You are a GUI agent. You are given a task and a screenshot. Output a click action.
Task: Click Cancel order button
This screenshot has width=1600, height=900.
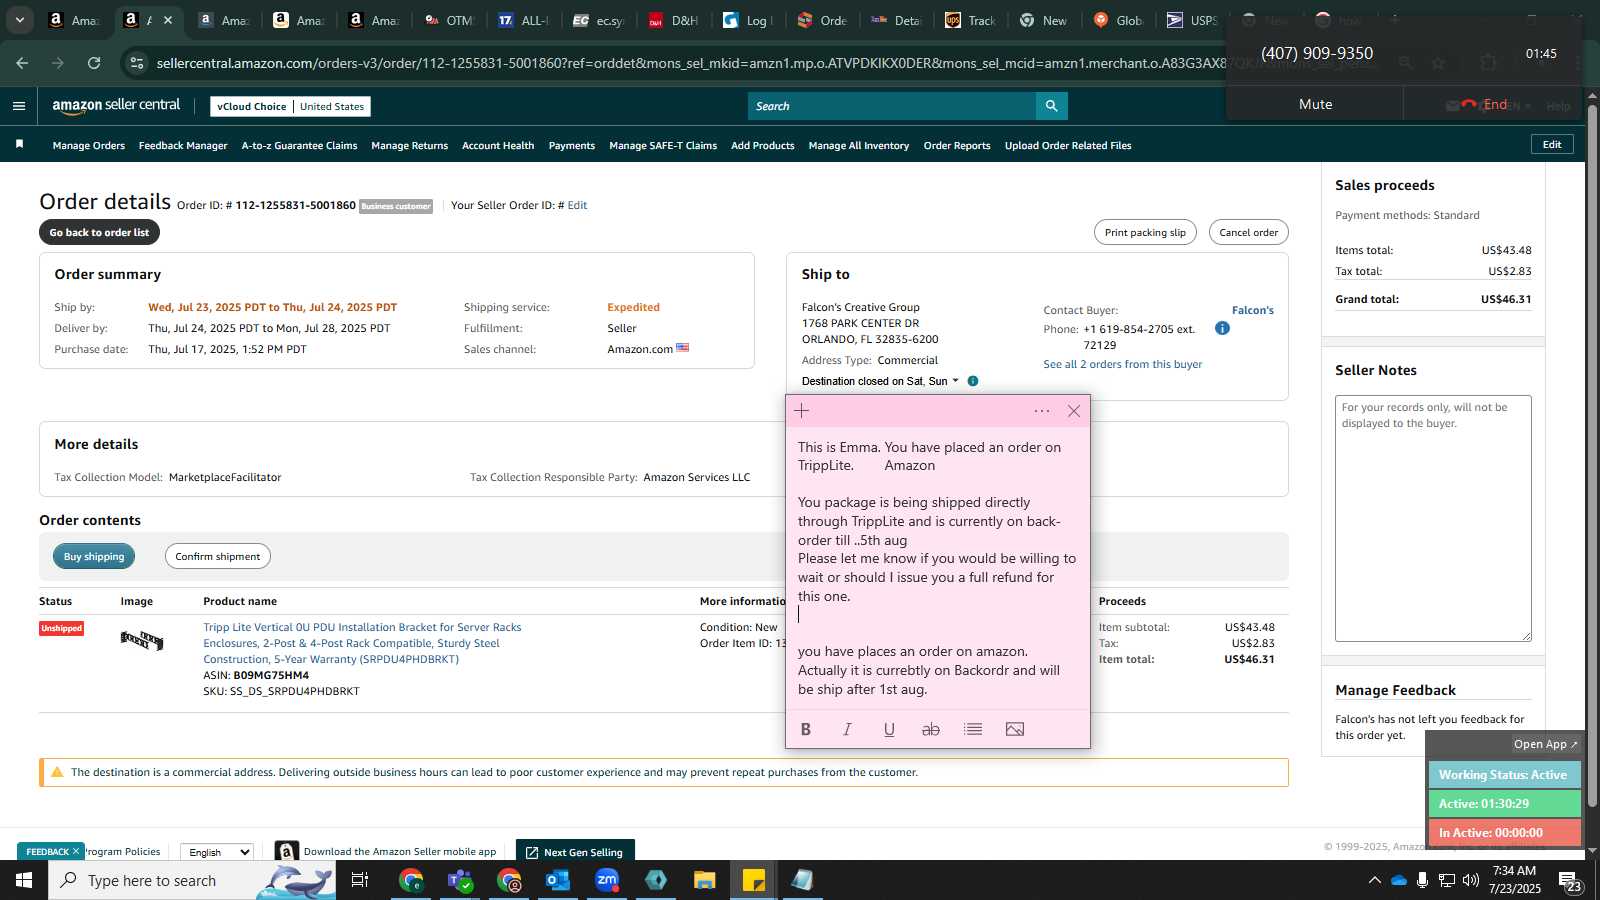click(1248, 233)
